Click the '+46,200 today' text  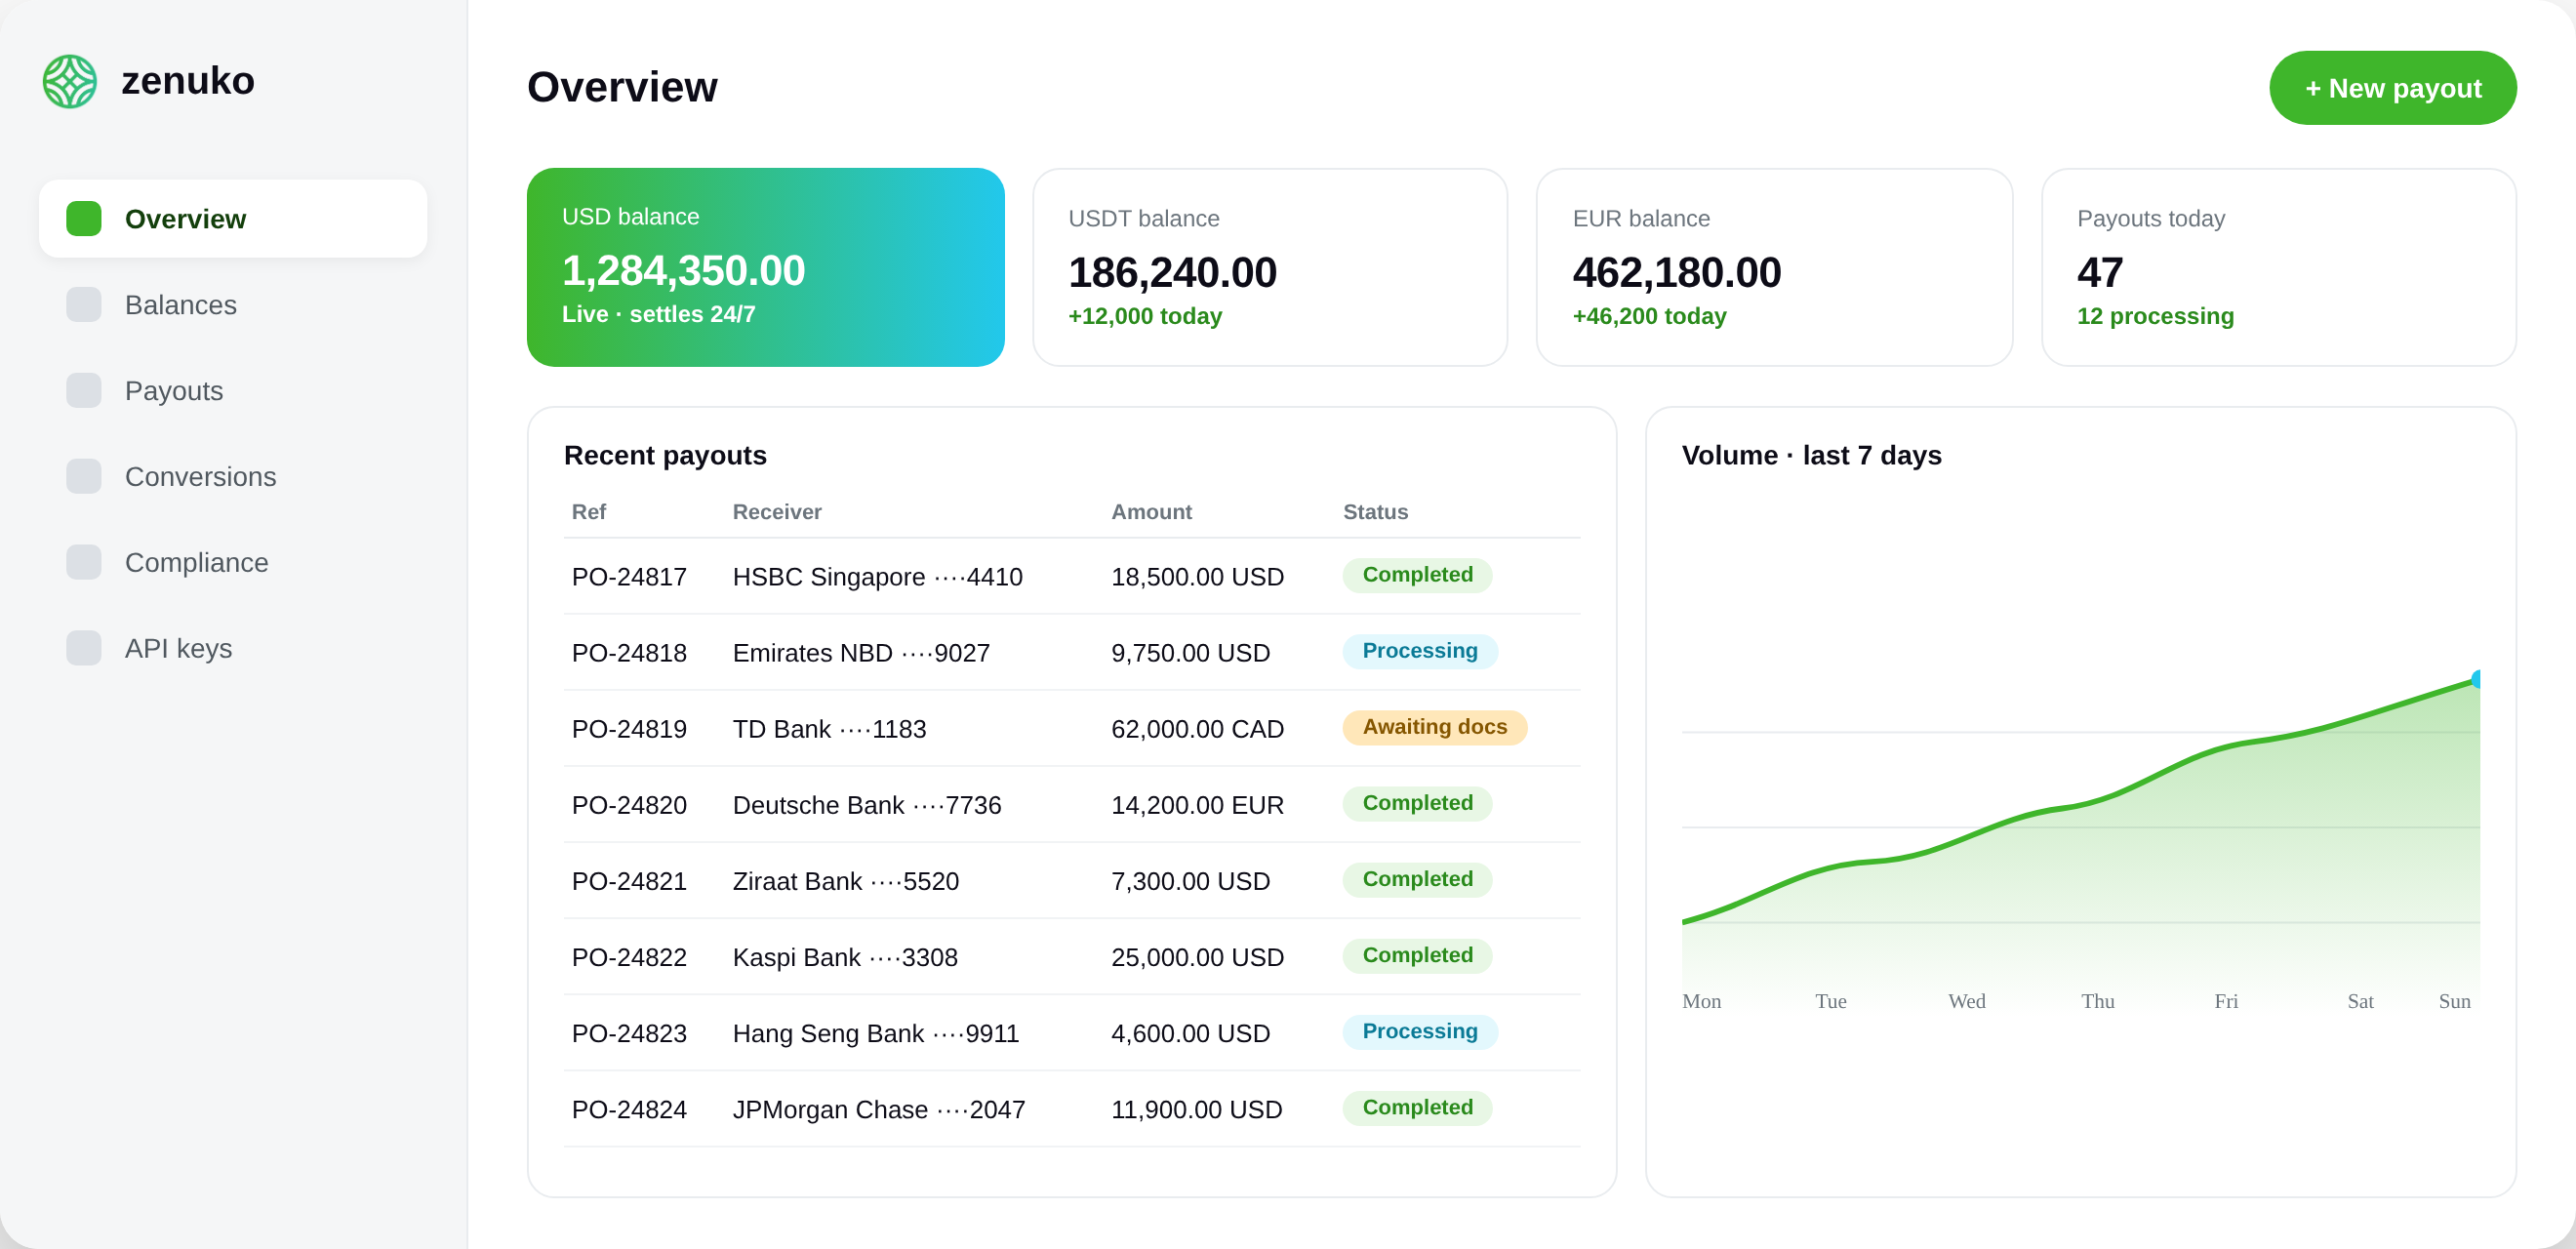[1649, 316]
